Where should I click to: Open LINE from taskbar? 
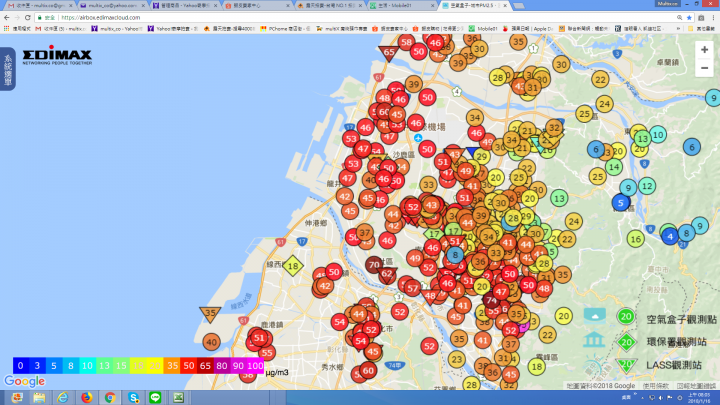click(155, 397)
